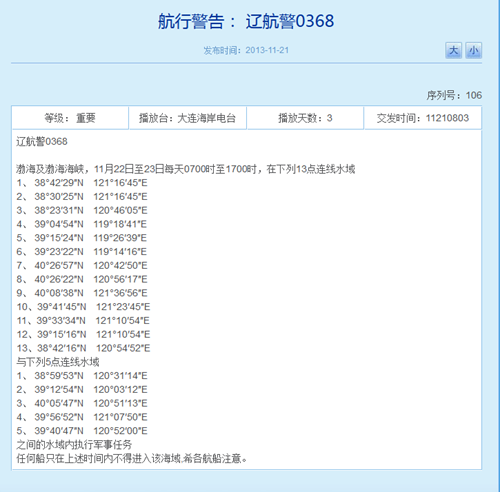Select coordinate 40°05′47″N 120°51′13″E
This screenshot has width=500, height=492.
coord(91,403)
